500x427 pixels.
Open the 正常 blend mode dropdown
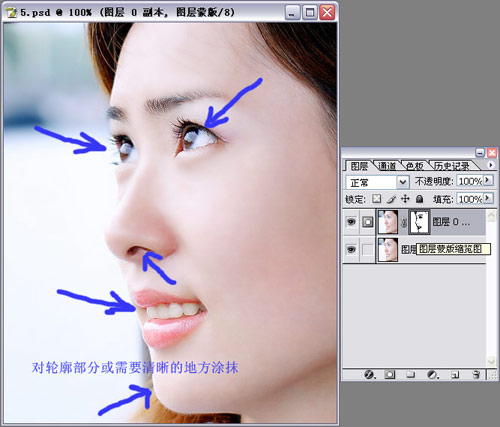point(377,182)
